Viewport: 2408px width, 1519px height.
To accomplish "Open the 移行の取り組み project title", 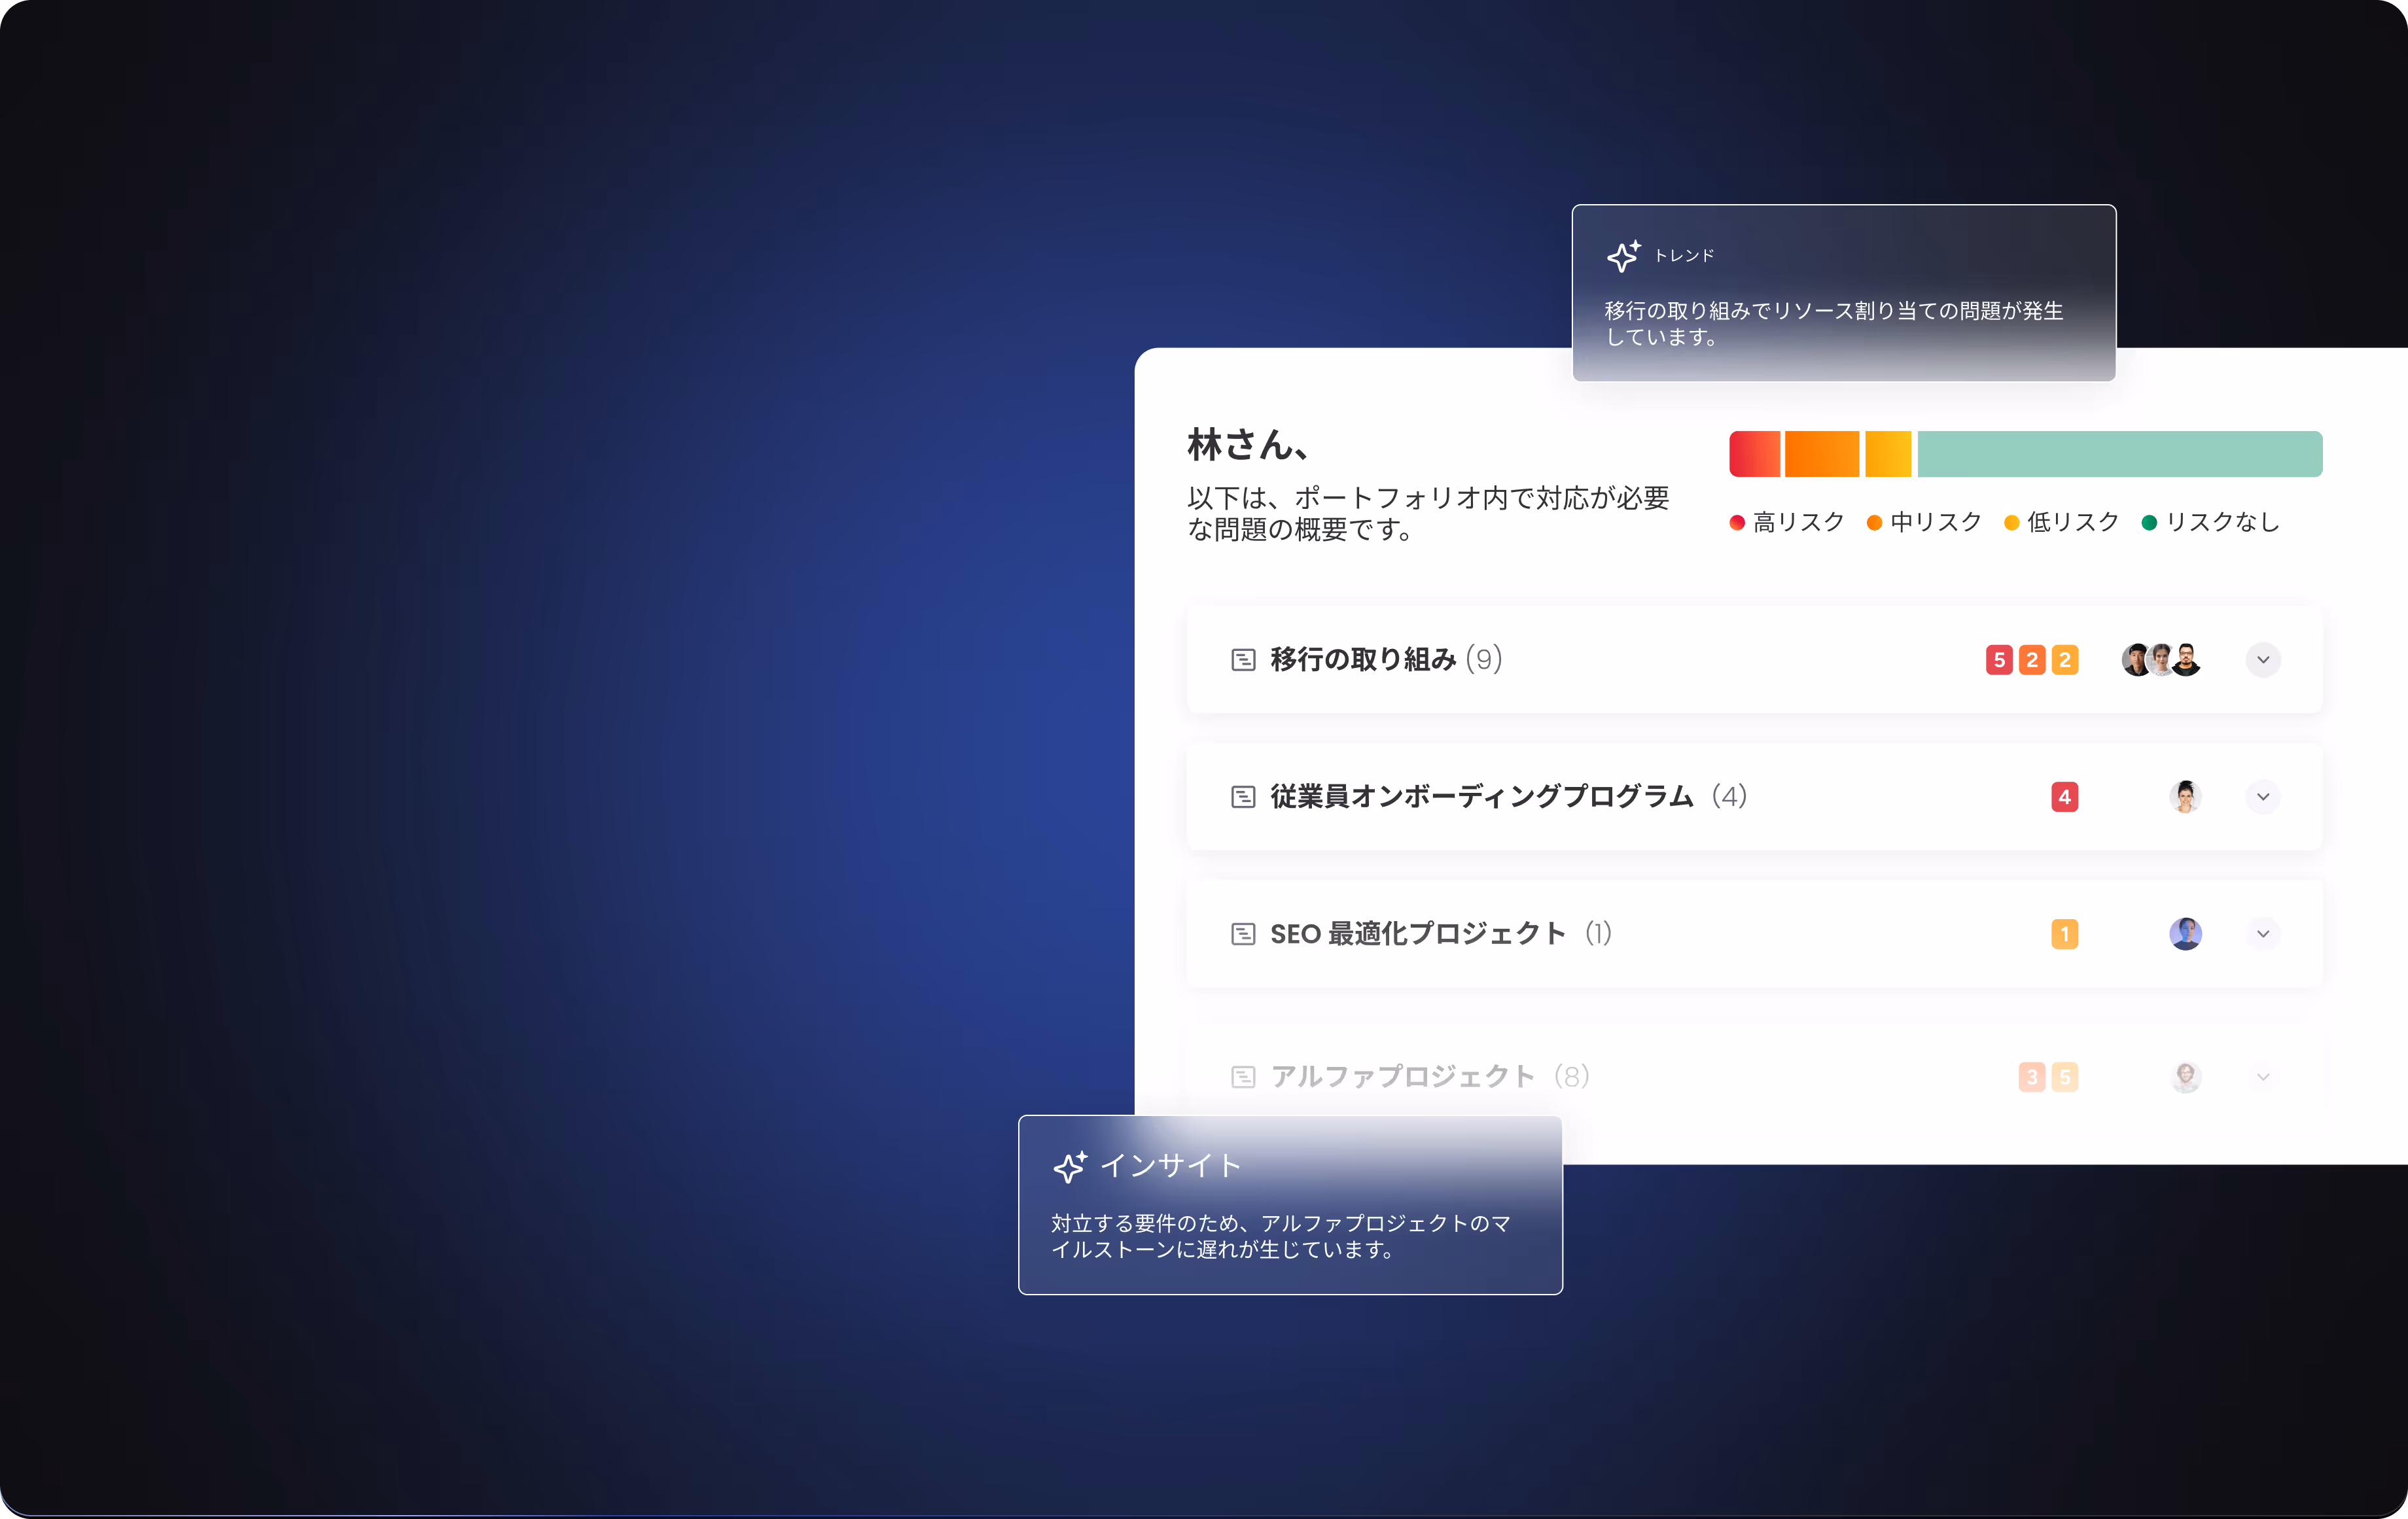I will (x=1362, y=660).
